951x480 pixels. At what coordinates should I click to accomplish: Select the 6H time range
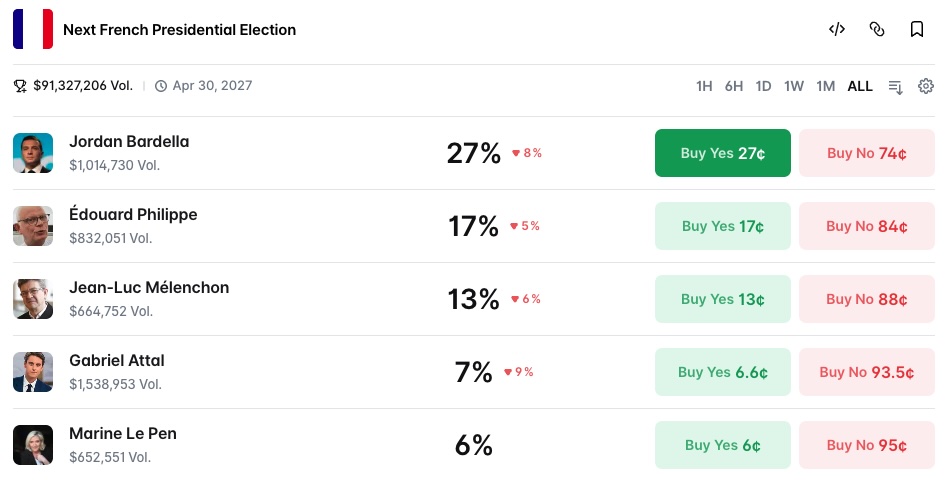coord(734,86)
